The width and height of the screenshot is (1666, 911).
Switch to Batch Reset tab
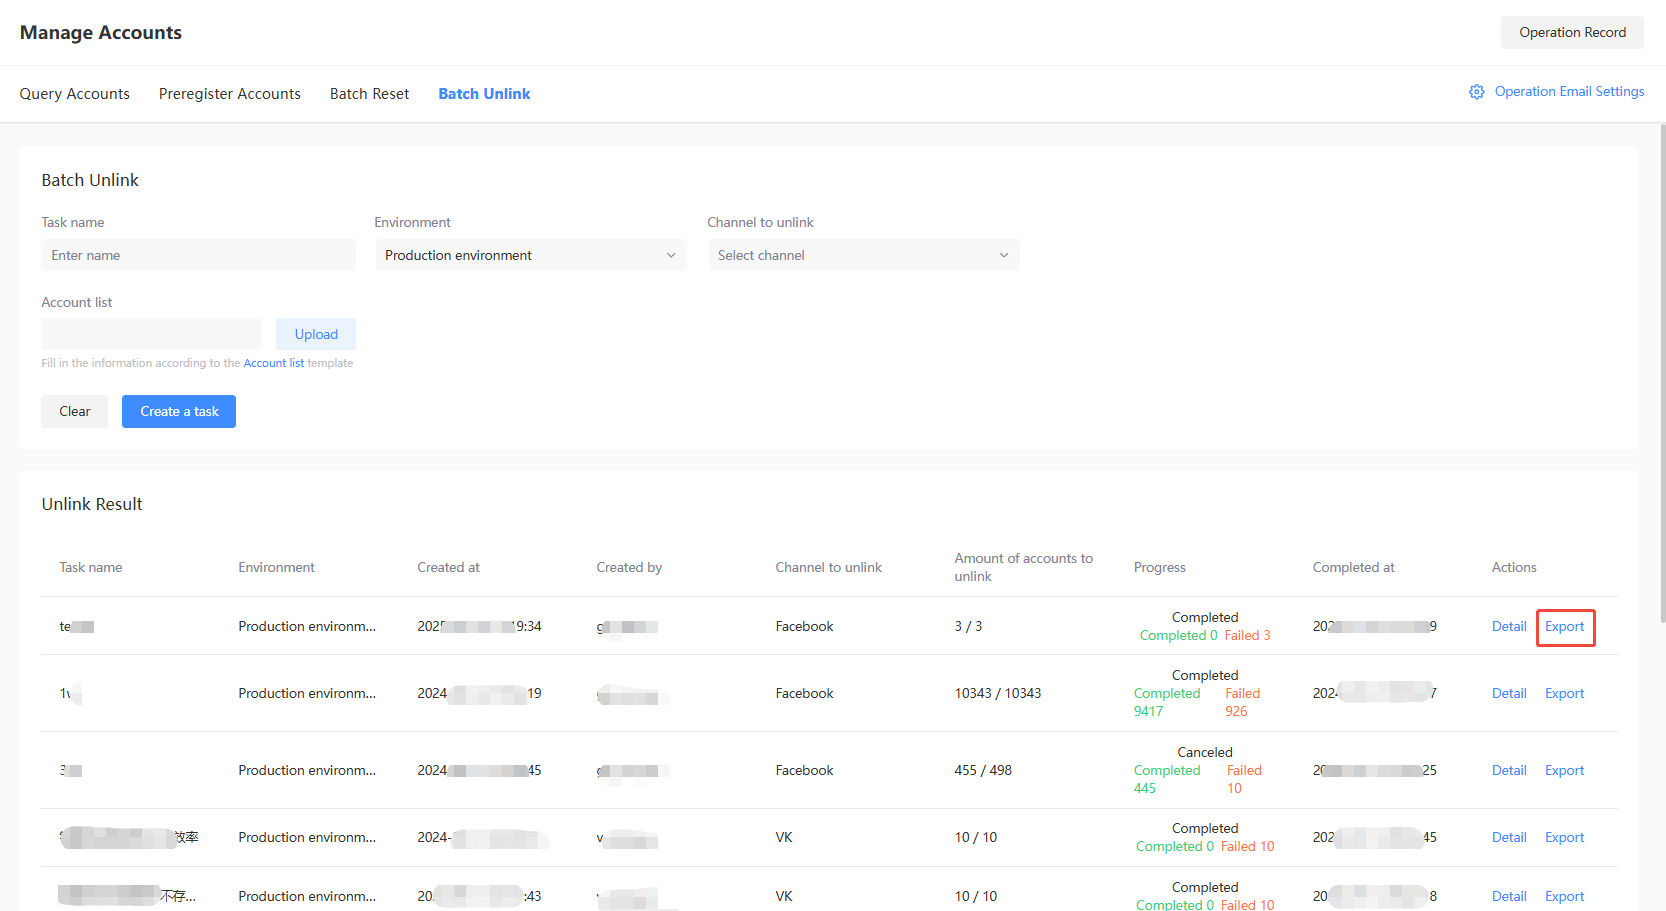tap(370, 94)
